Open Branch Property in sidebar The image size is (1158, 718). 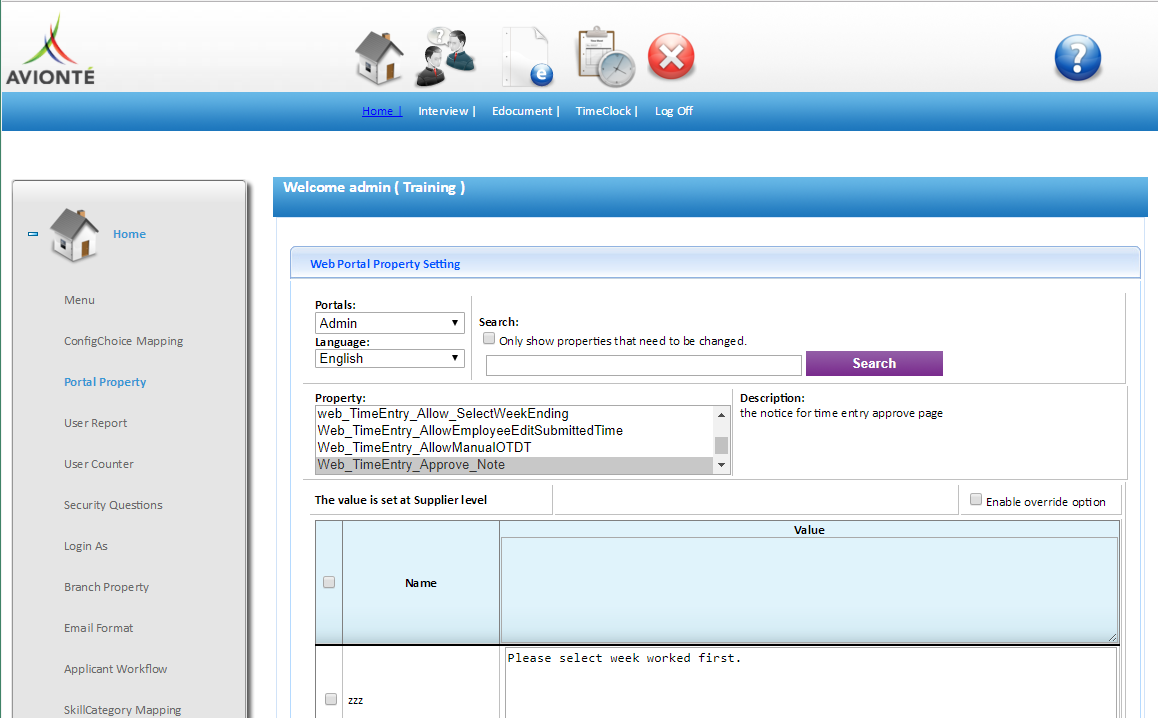(x=106, y=587)
